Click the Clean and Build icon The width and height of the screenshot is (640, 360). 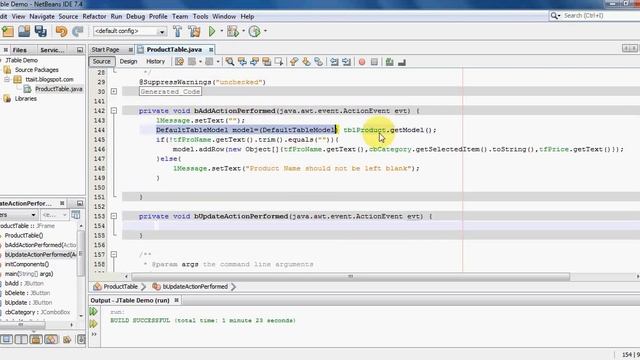pyautogui.click(x=194, y=31)
